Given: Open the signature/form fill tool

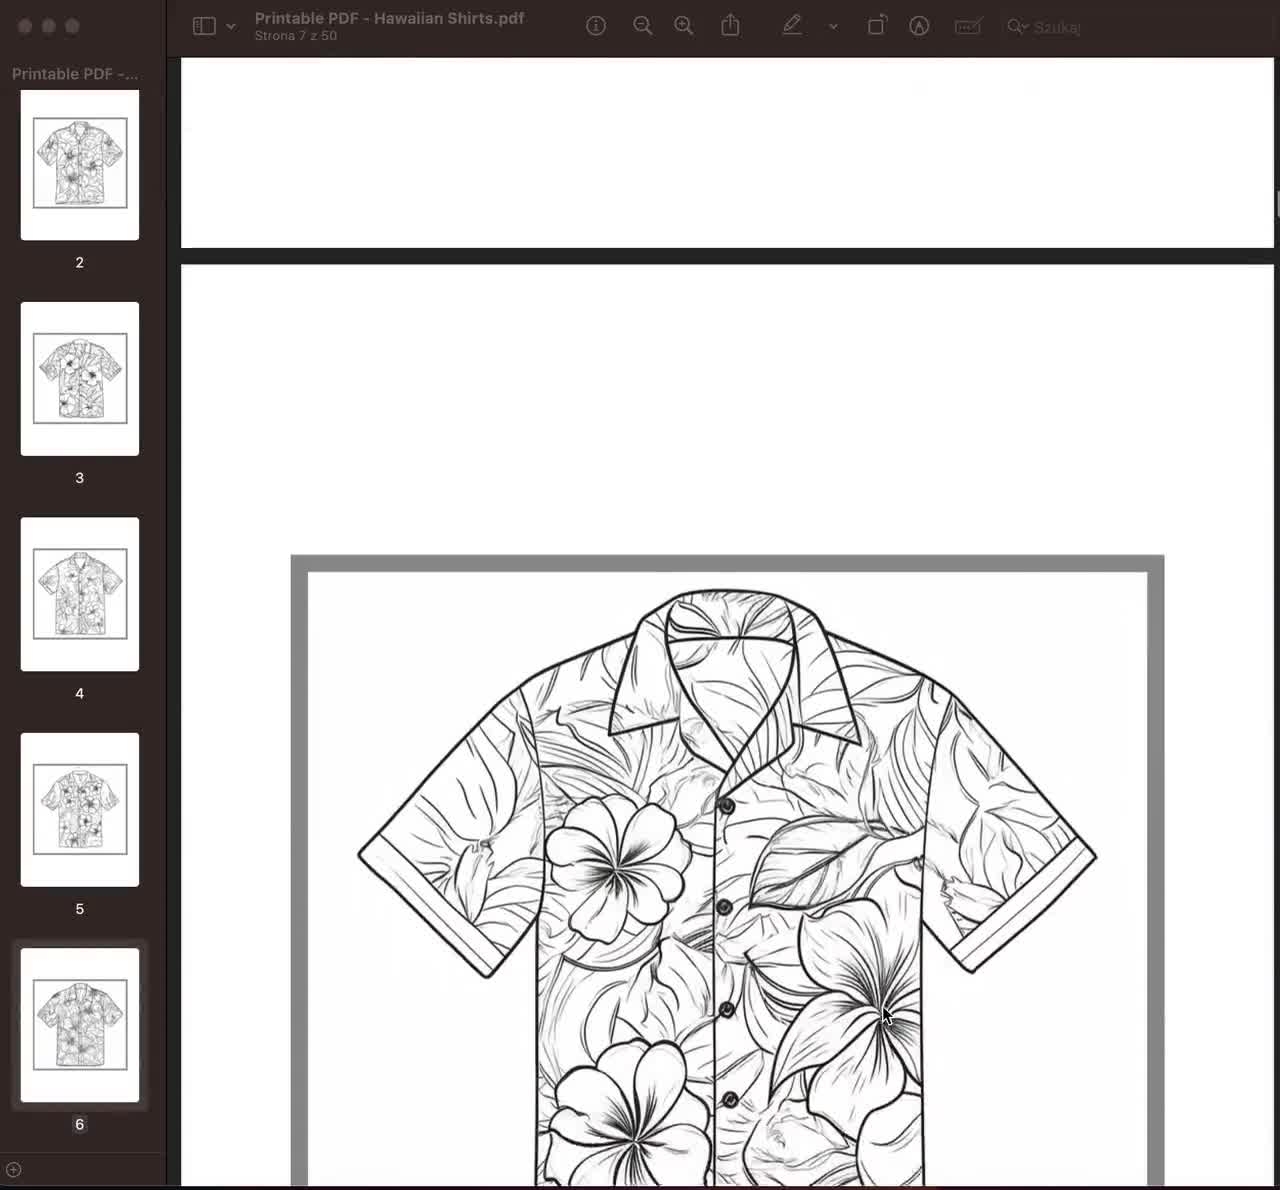Looking at the screenshot, I should coord(967,26).
